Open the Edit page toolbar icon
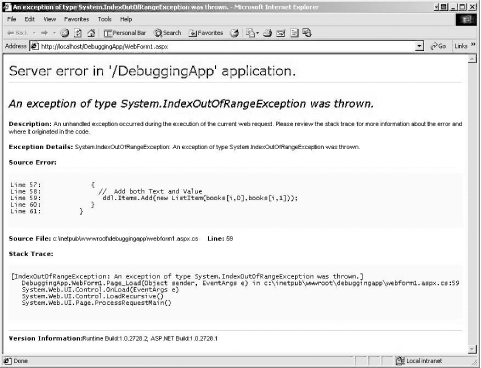481x368 pixels. pos(281,33)
